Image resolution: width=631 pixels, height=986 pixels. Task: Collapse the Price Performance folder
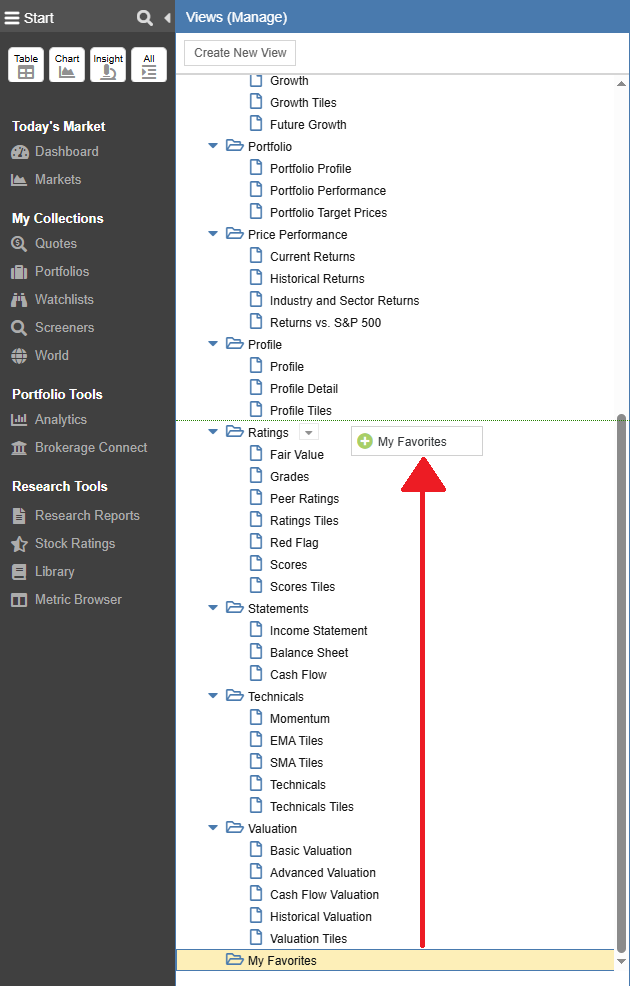click(213, 234)
